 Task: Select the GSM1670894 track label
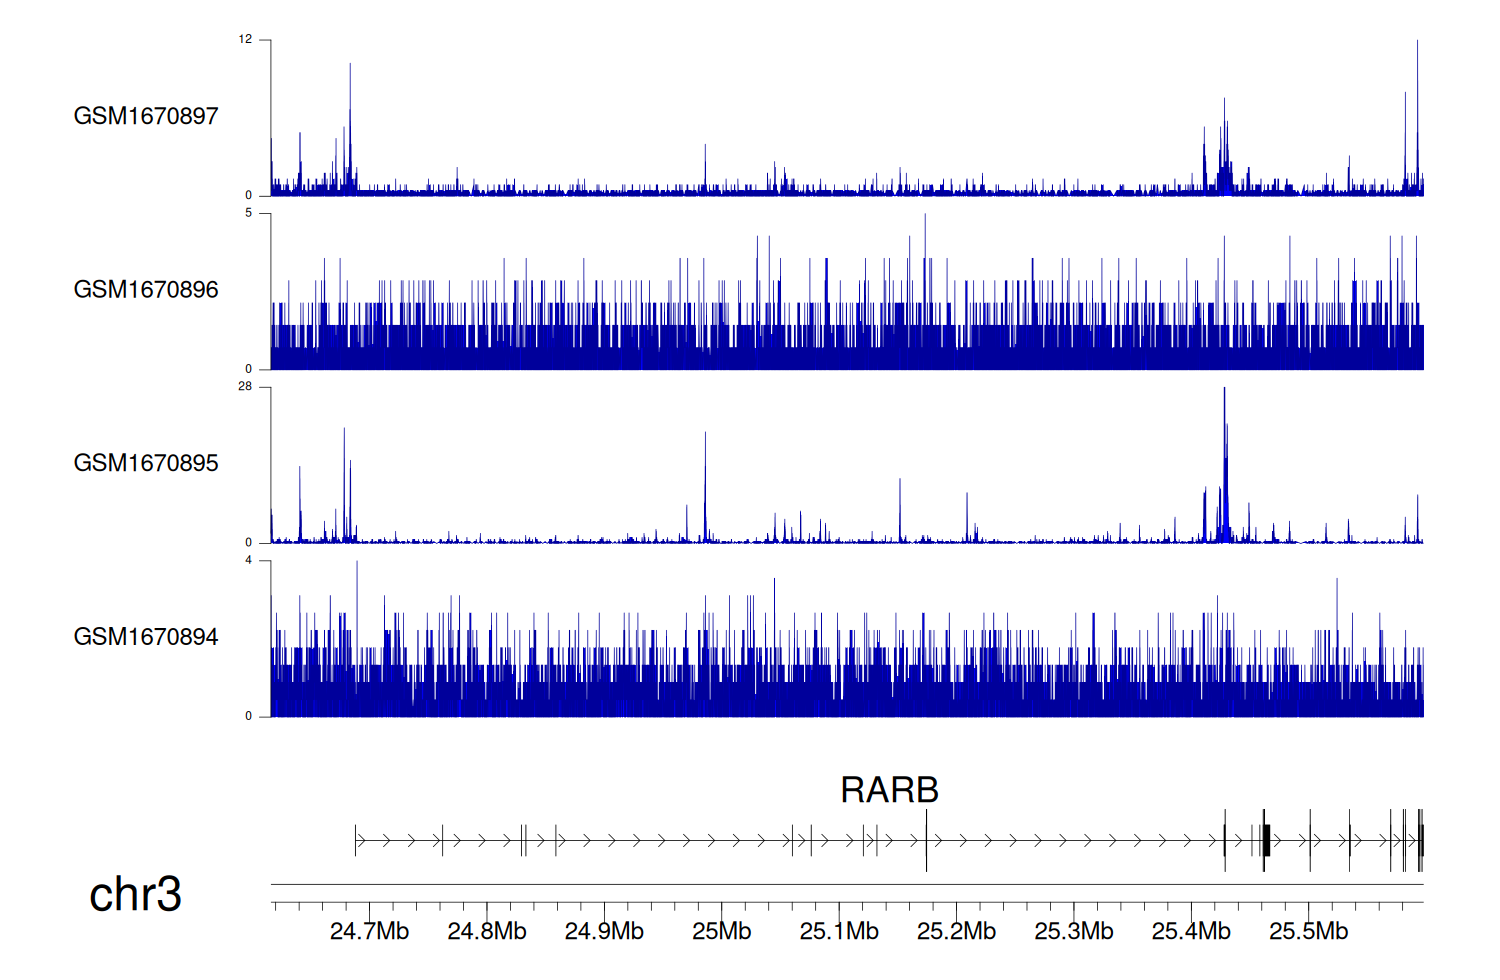click(x=146, y=637)
